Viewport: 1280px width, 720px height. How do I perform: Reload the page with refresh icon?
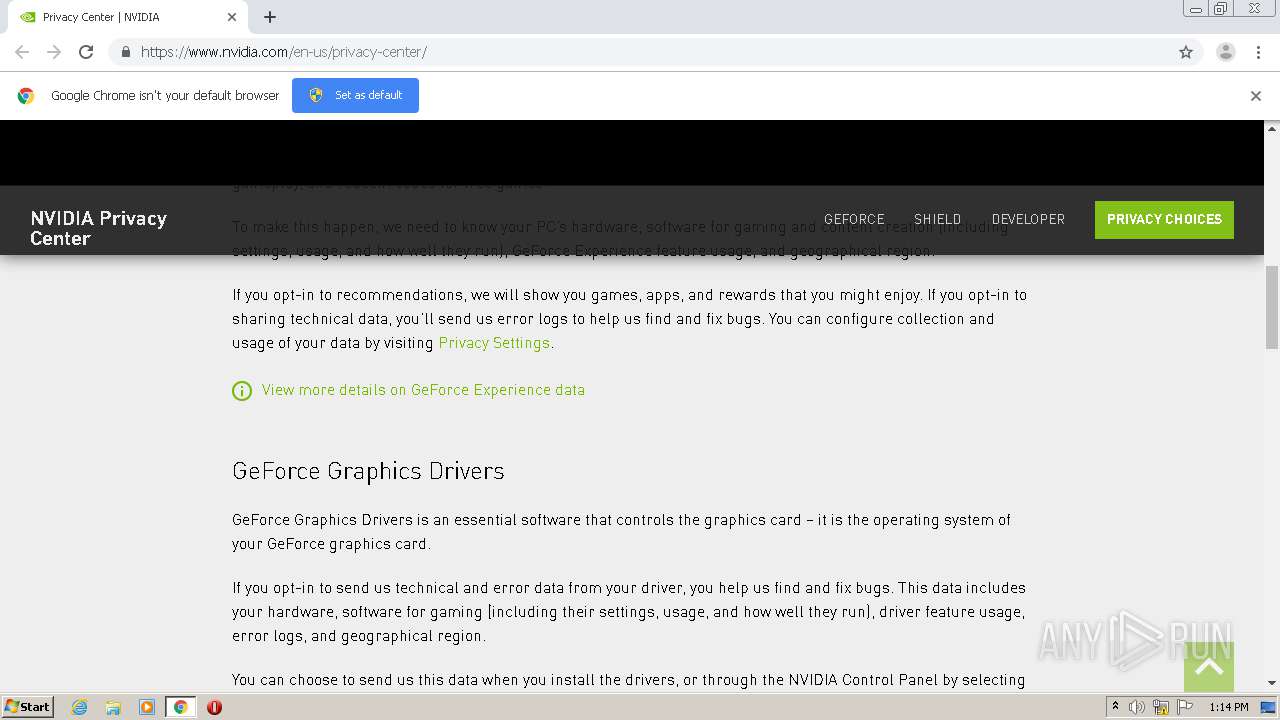(x=86, y=52)
